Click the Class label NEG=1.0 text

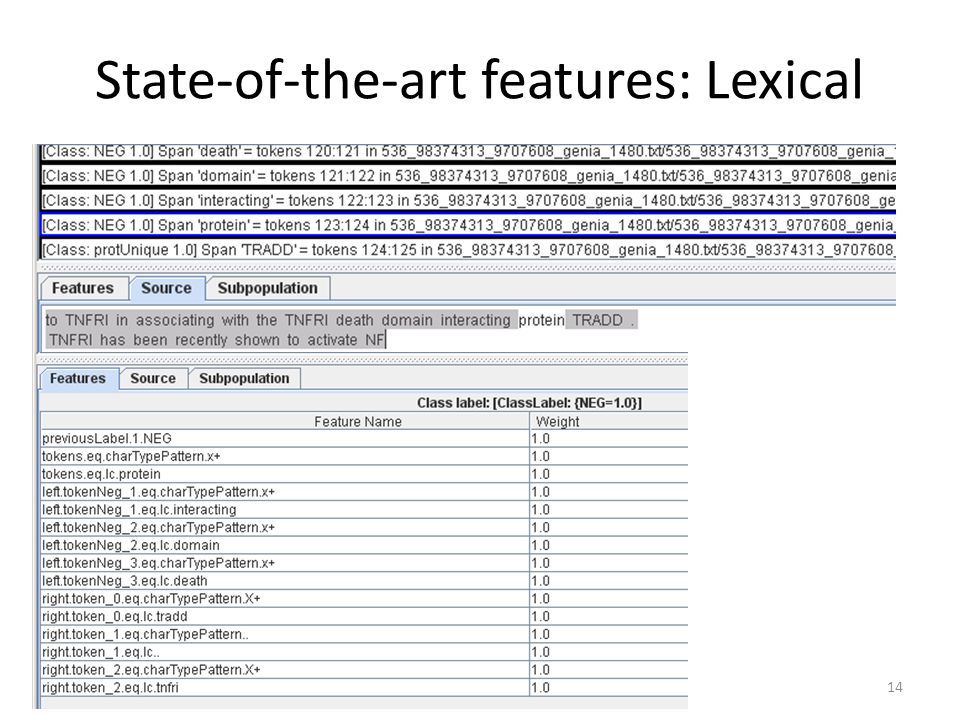[529, 403]
